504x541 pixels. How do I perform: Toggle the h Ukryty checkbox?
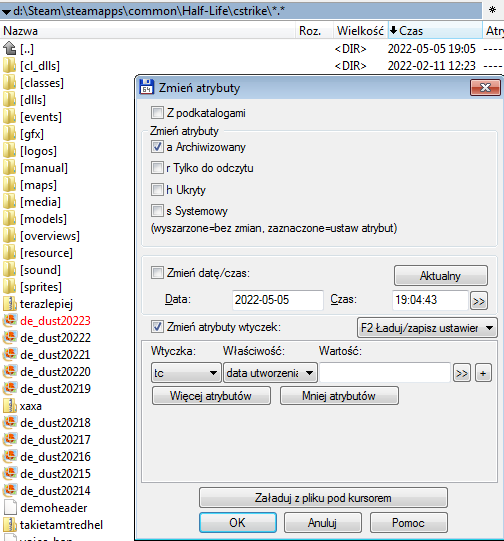coord(157,189)
